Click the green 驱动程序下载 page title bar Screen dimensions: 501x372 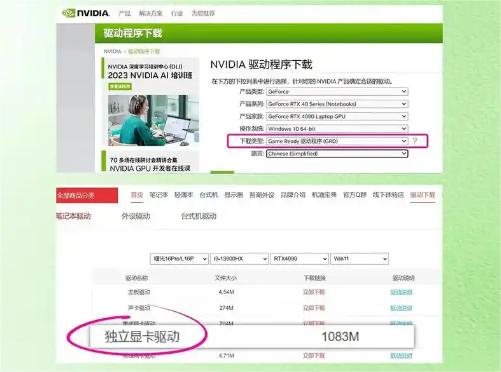(269, 33)
